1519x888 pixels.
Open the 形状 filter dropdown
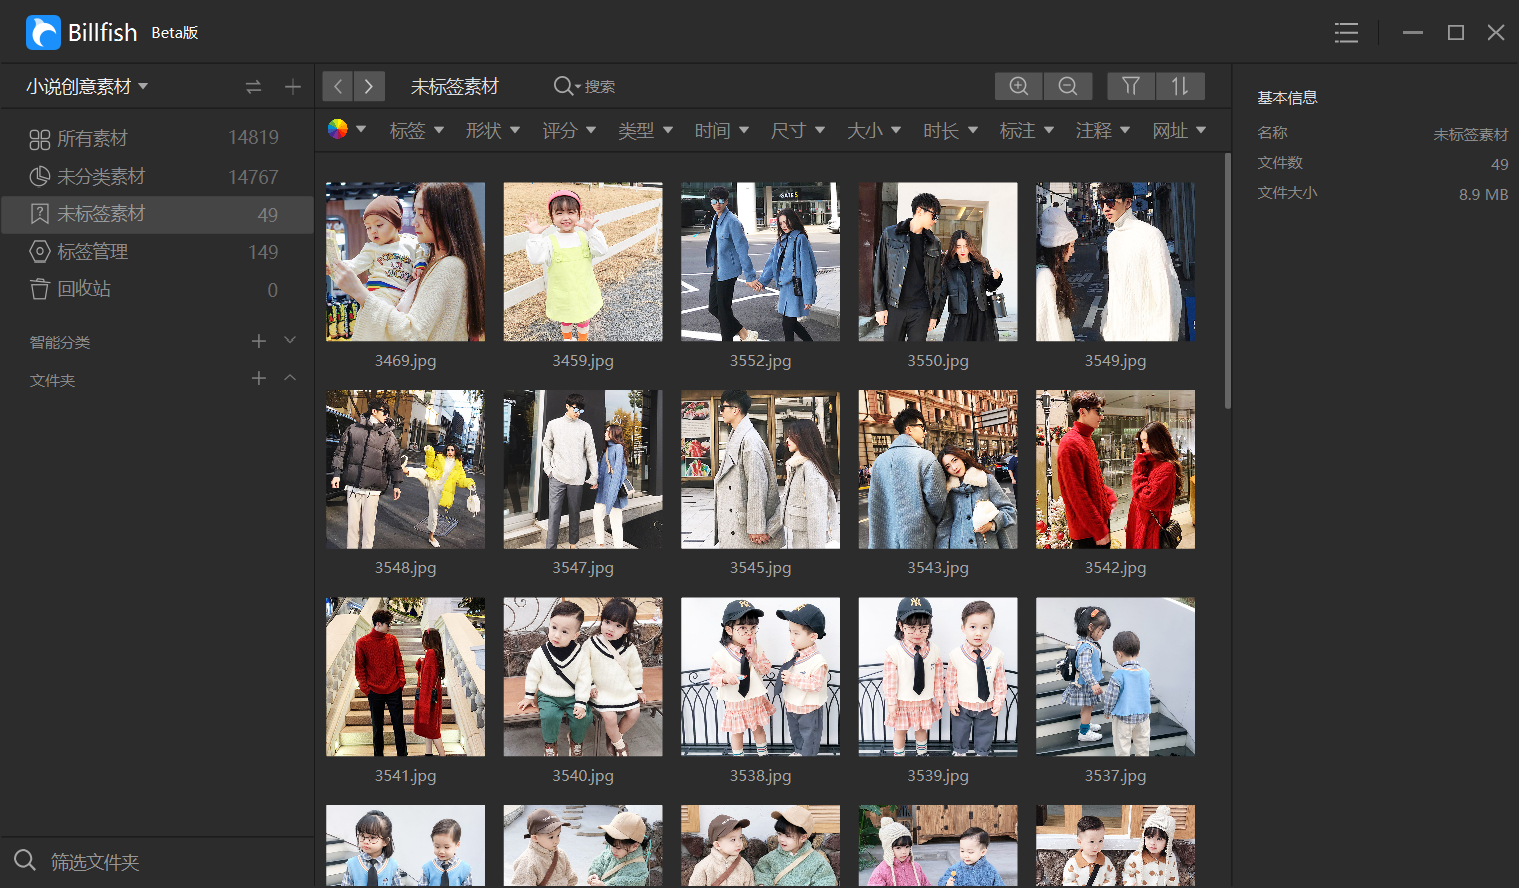click(x=493, y=130)
